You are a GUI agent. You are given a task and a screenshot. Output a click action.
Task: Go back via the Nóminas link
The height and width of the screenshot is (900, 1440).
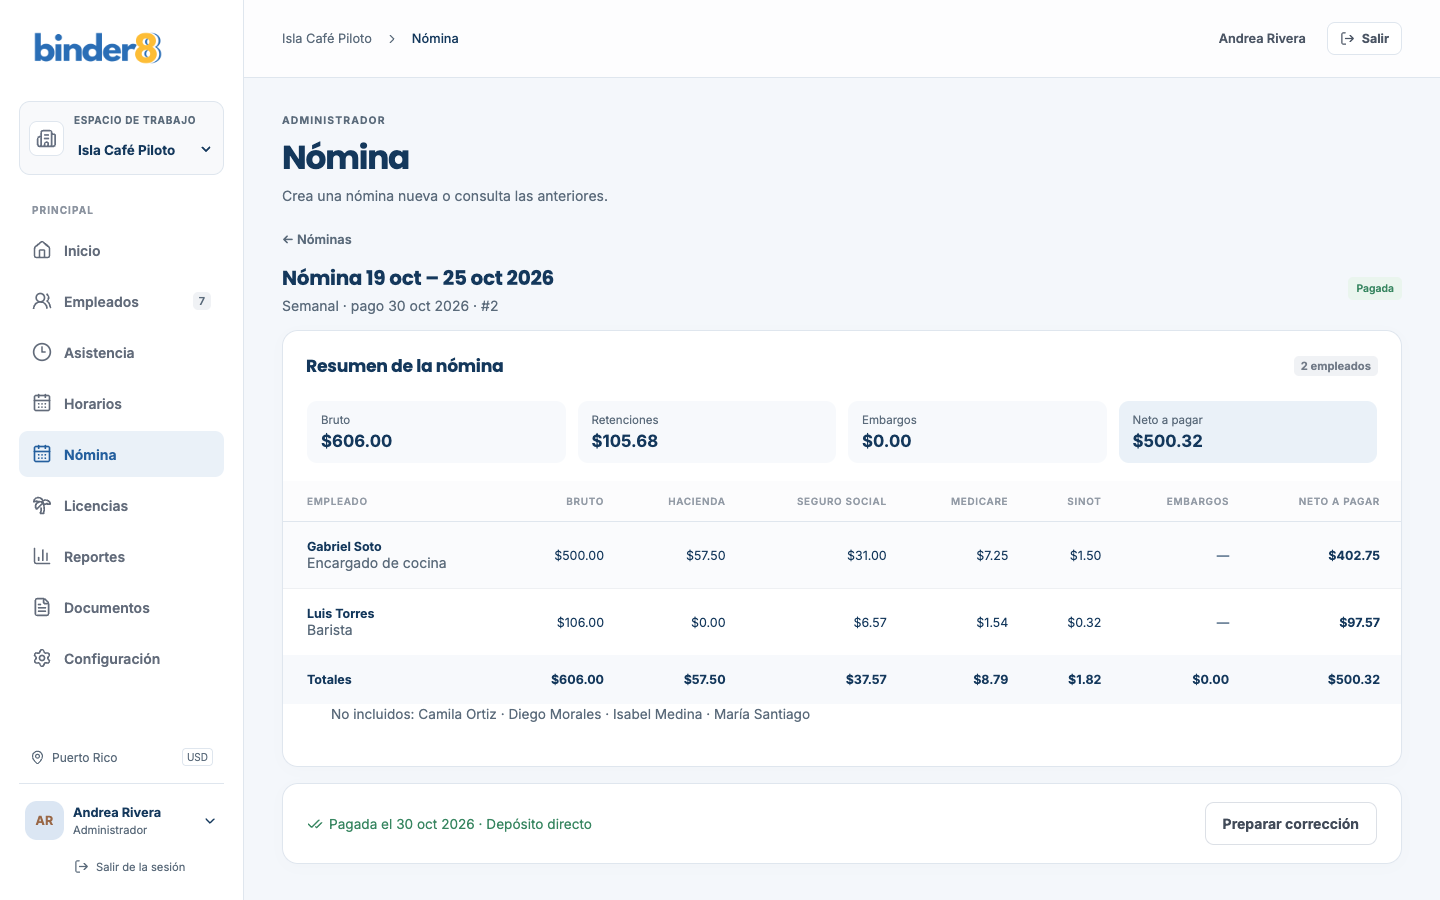[317, 239]
